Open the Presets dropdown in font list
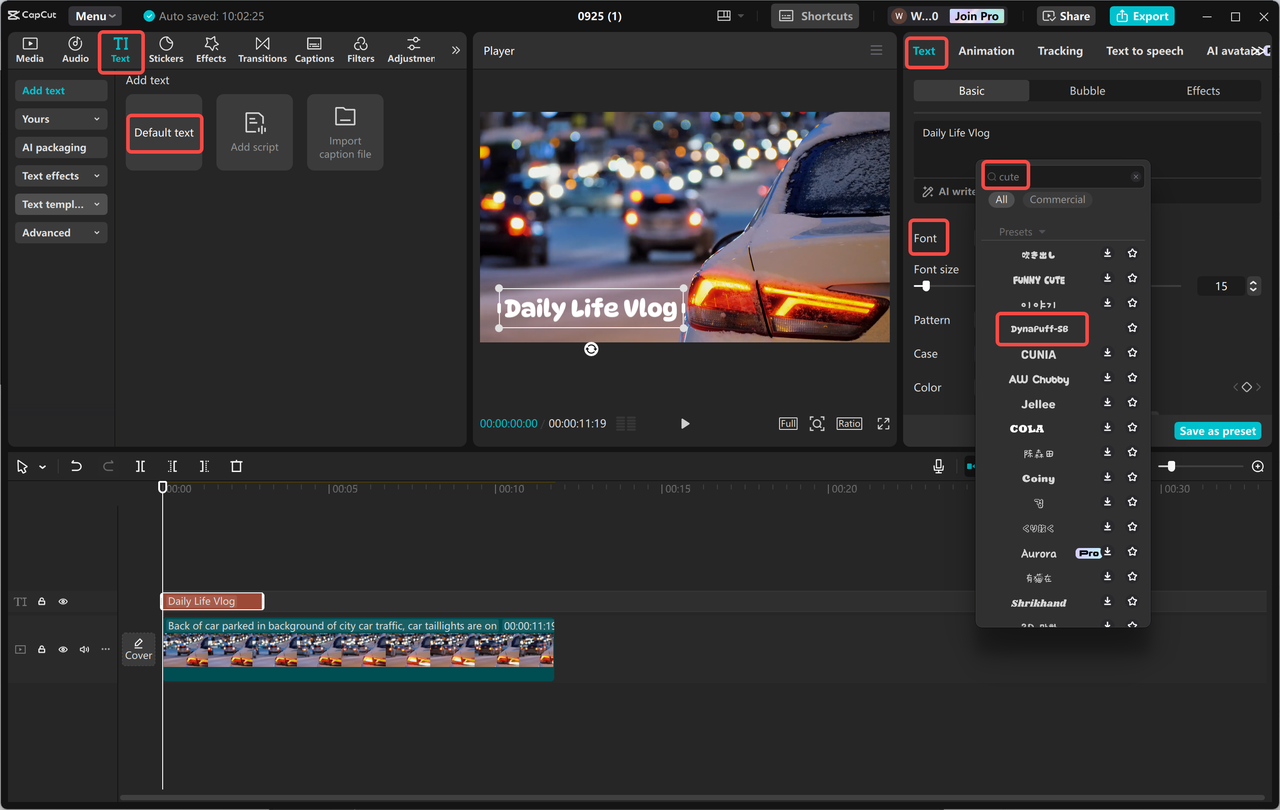The width and height of the screenshot is (1280, 810). pos(1020,231)
